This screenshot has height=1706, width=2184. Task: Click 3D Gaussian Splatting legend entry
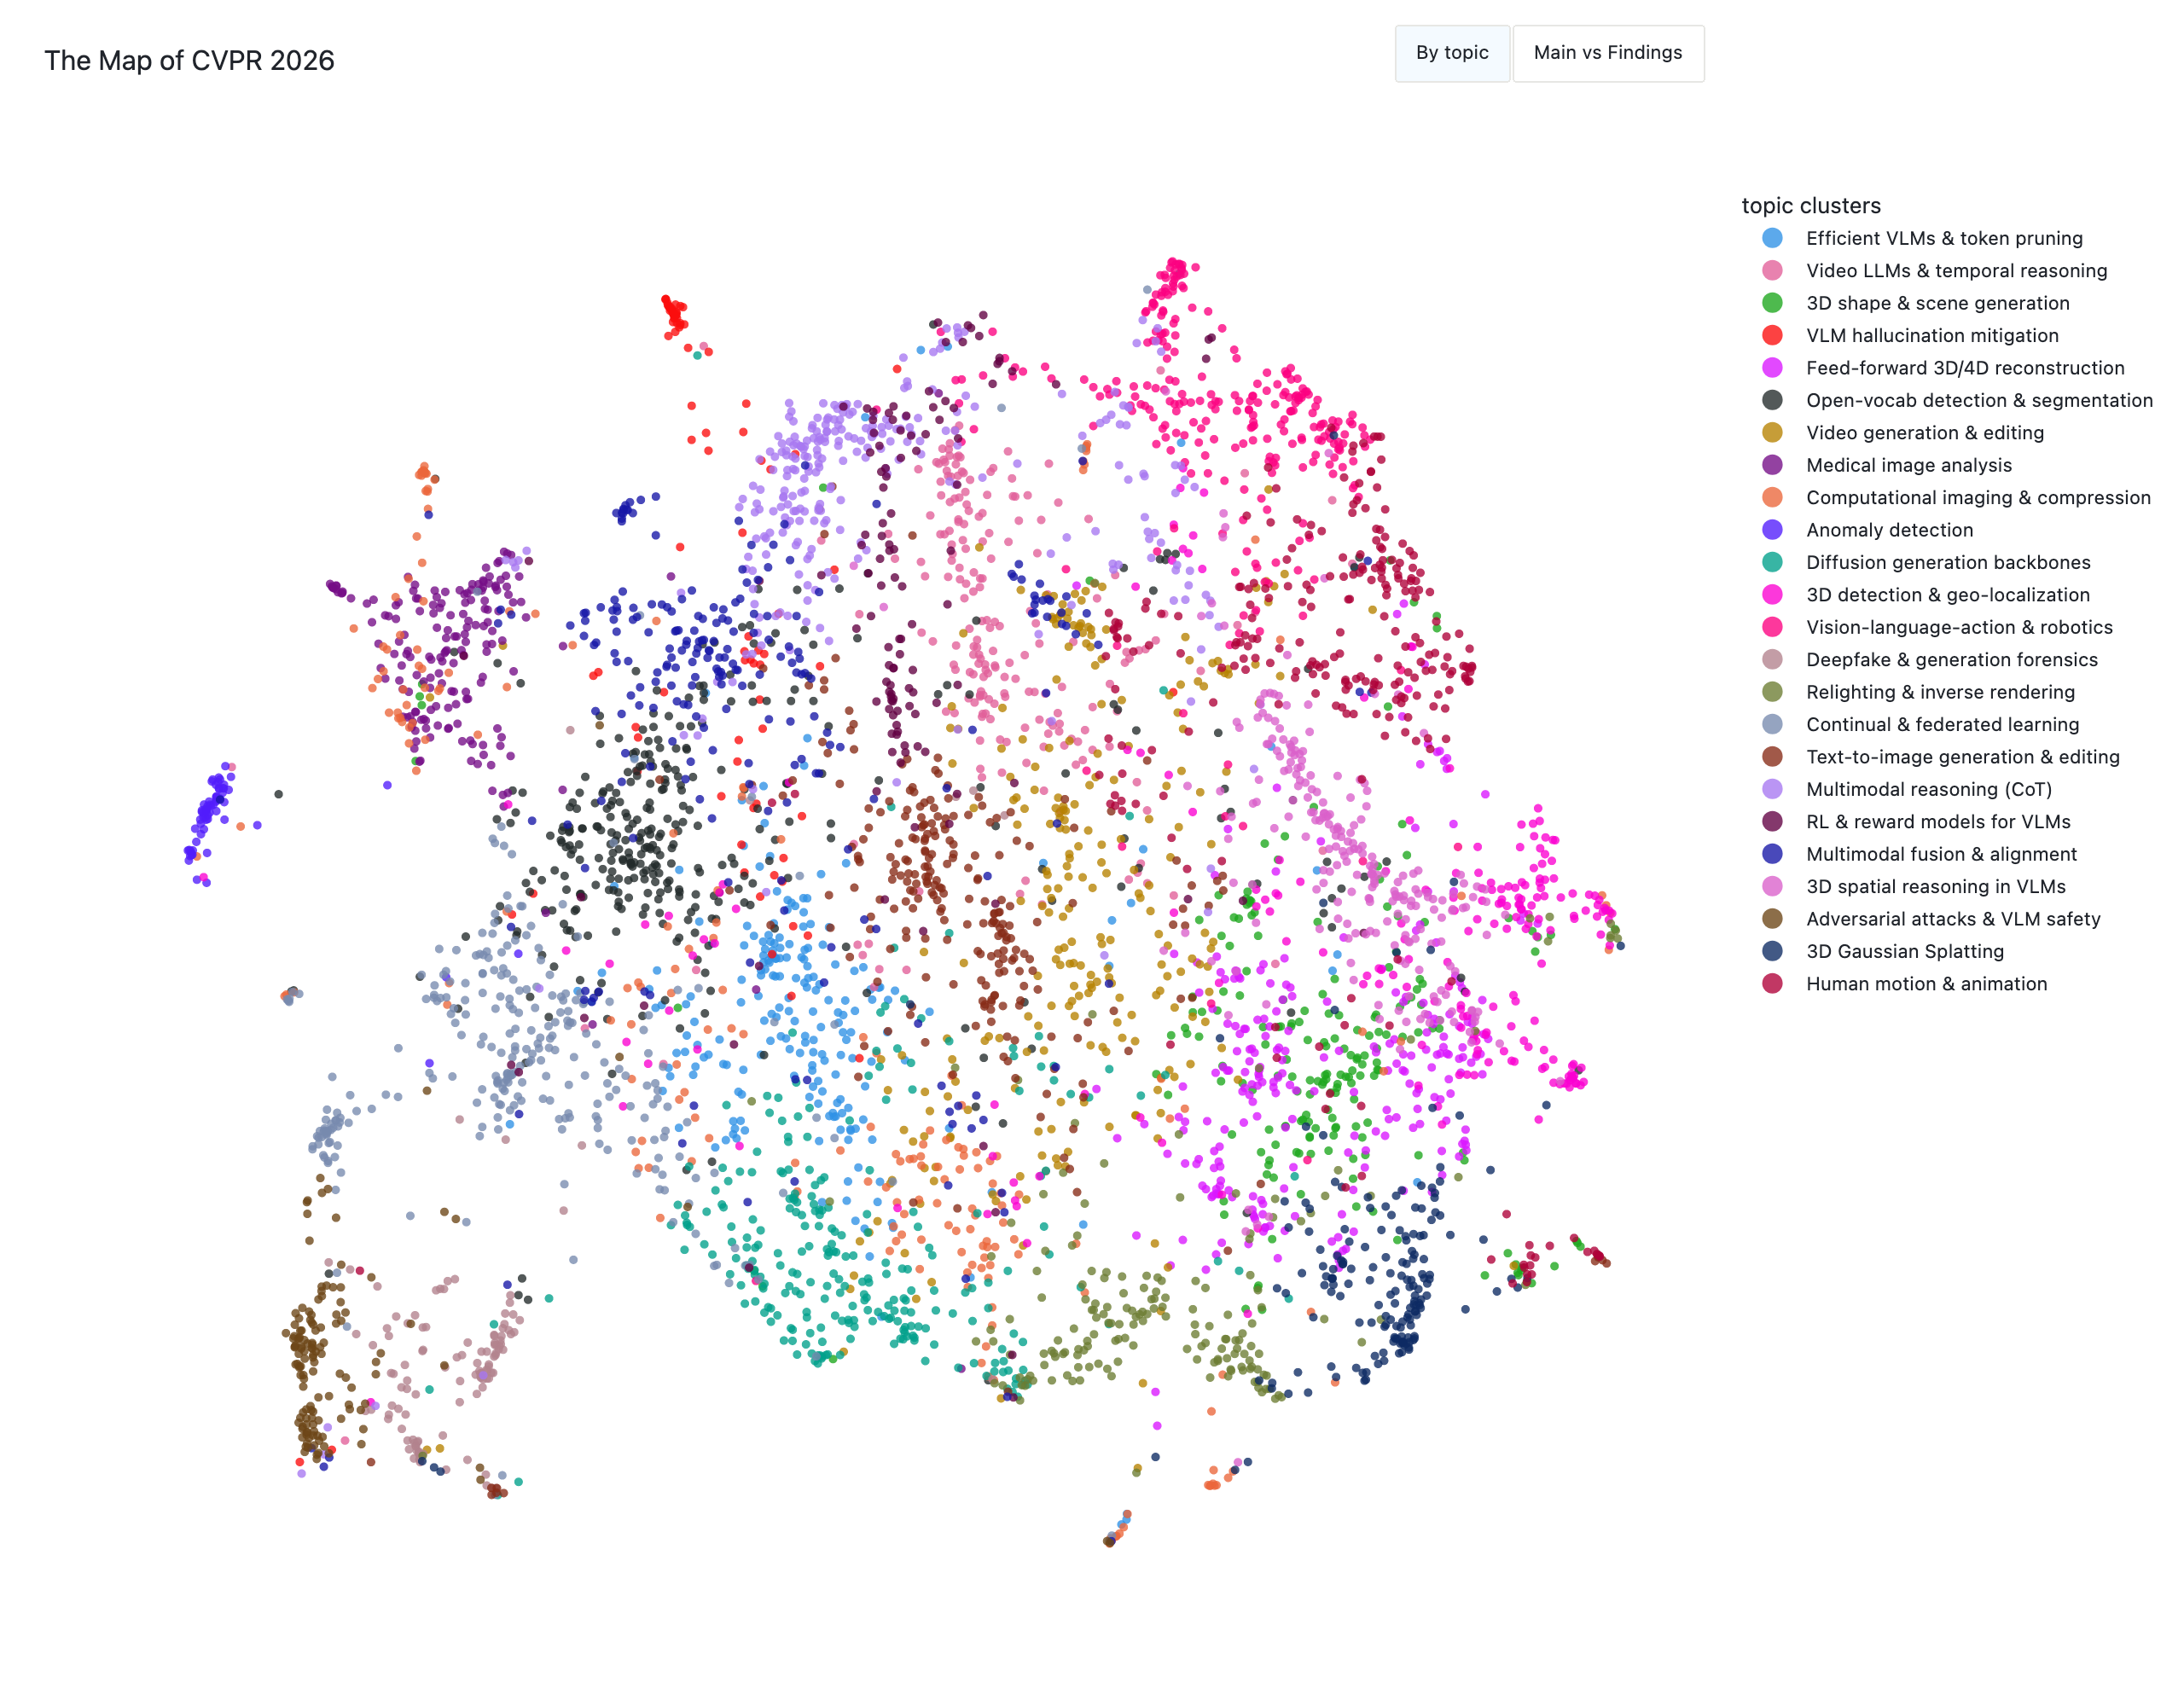tap(1883, 951)
